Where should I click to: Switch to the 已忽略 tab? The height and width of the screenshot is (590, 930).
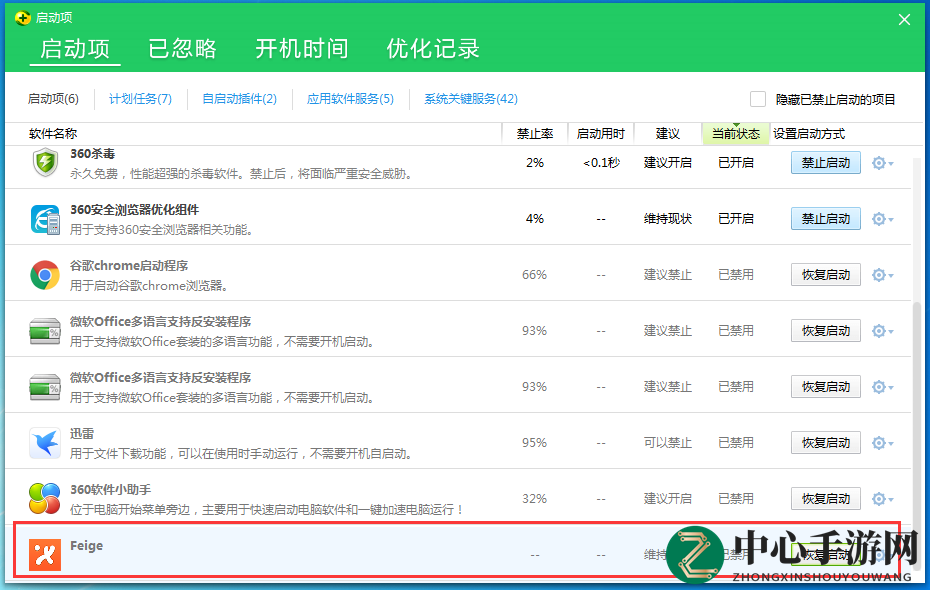point(182,49)
